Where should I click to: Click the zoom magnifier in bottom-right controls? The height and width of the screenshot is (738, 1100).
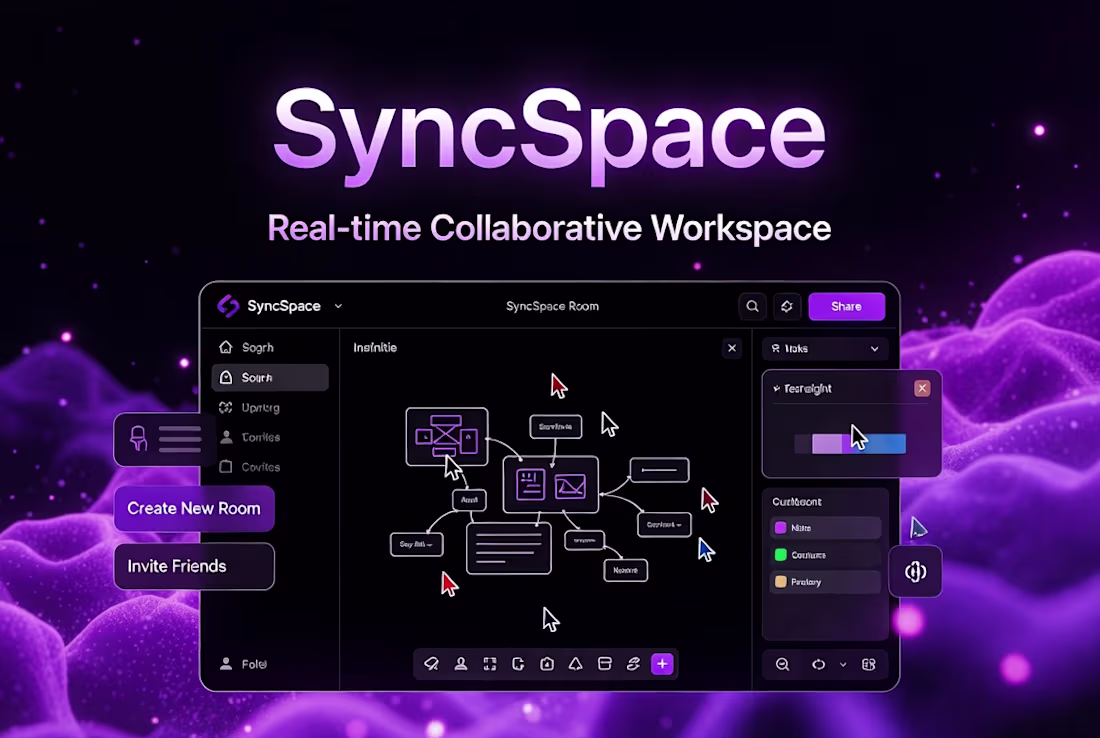[782, 664]
